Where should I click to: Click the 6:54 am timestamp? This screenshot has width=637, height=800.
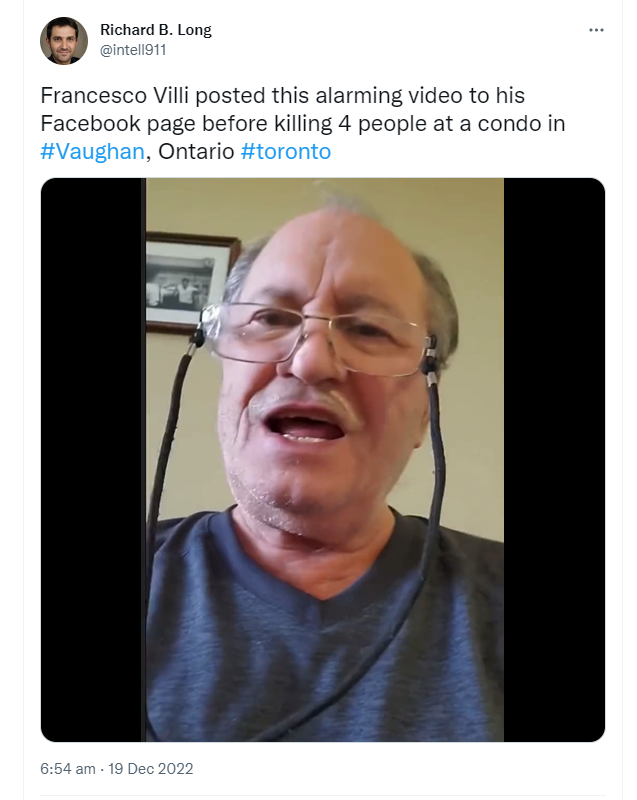coord(68,768)
